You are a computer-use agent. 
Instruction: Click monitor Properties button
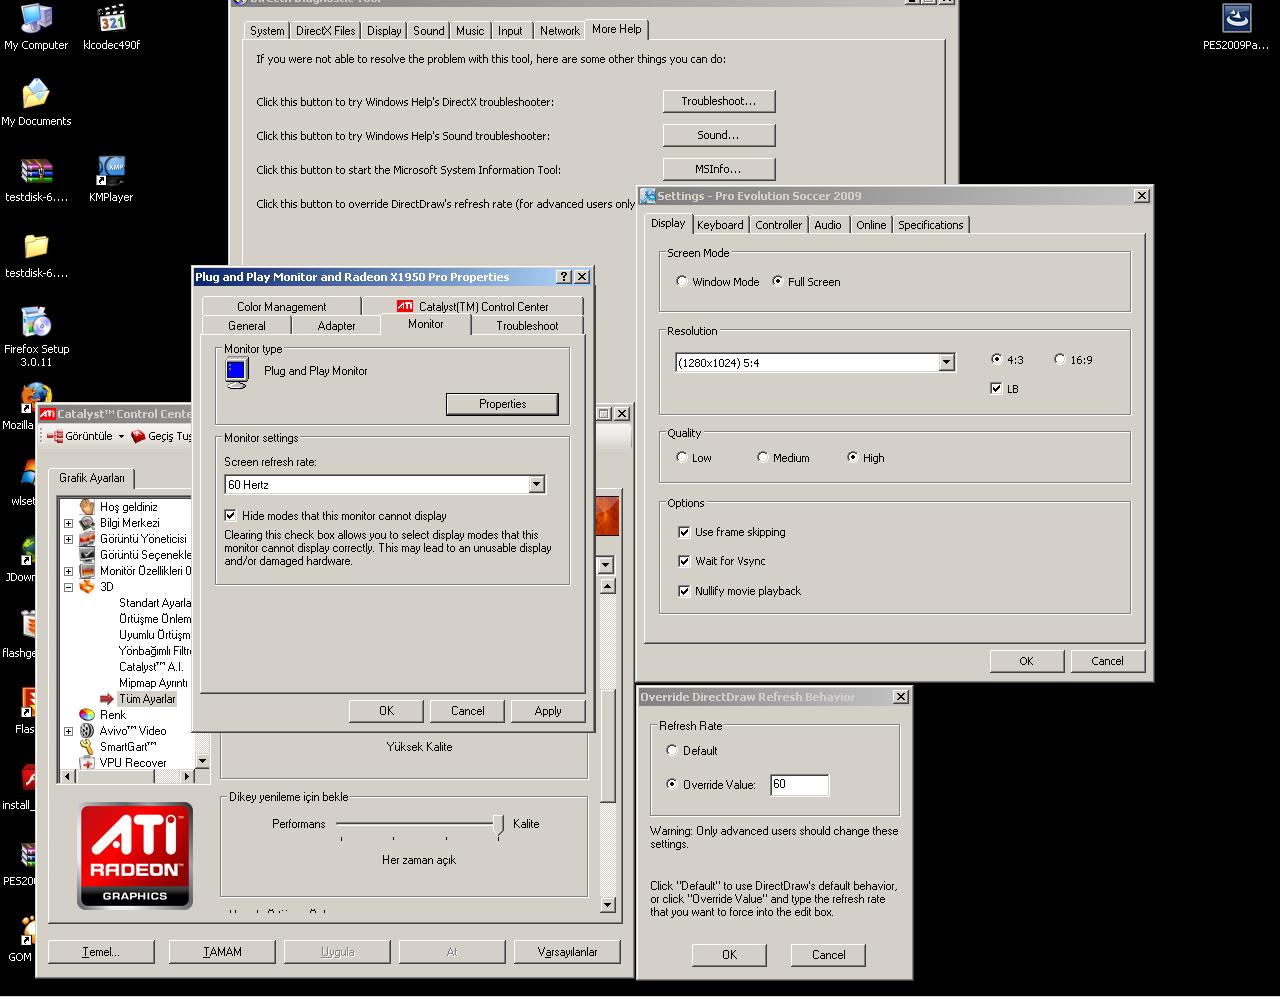tap(502, 404)
